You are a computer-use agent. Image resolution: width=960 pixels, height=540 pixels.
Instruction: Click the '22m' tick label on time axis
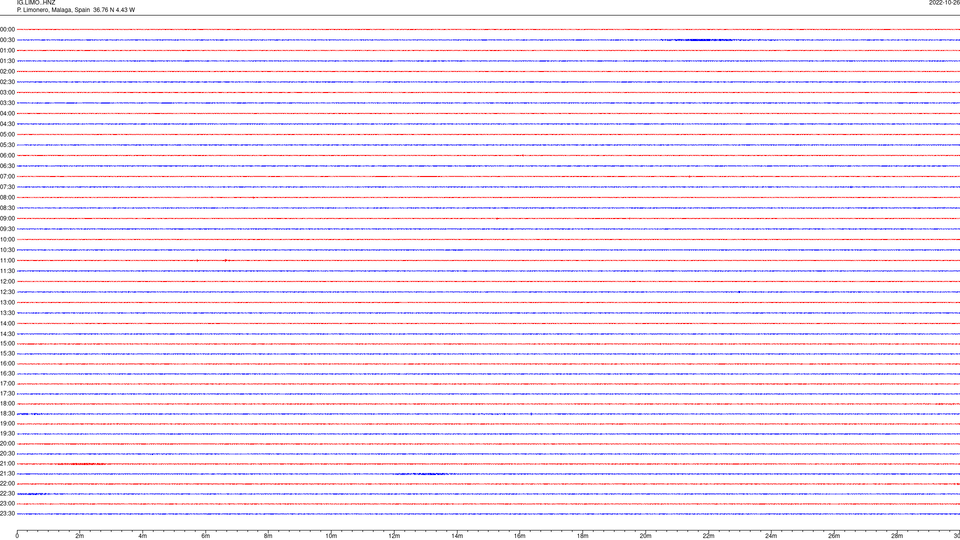[x=708, y=536]
